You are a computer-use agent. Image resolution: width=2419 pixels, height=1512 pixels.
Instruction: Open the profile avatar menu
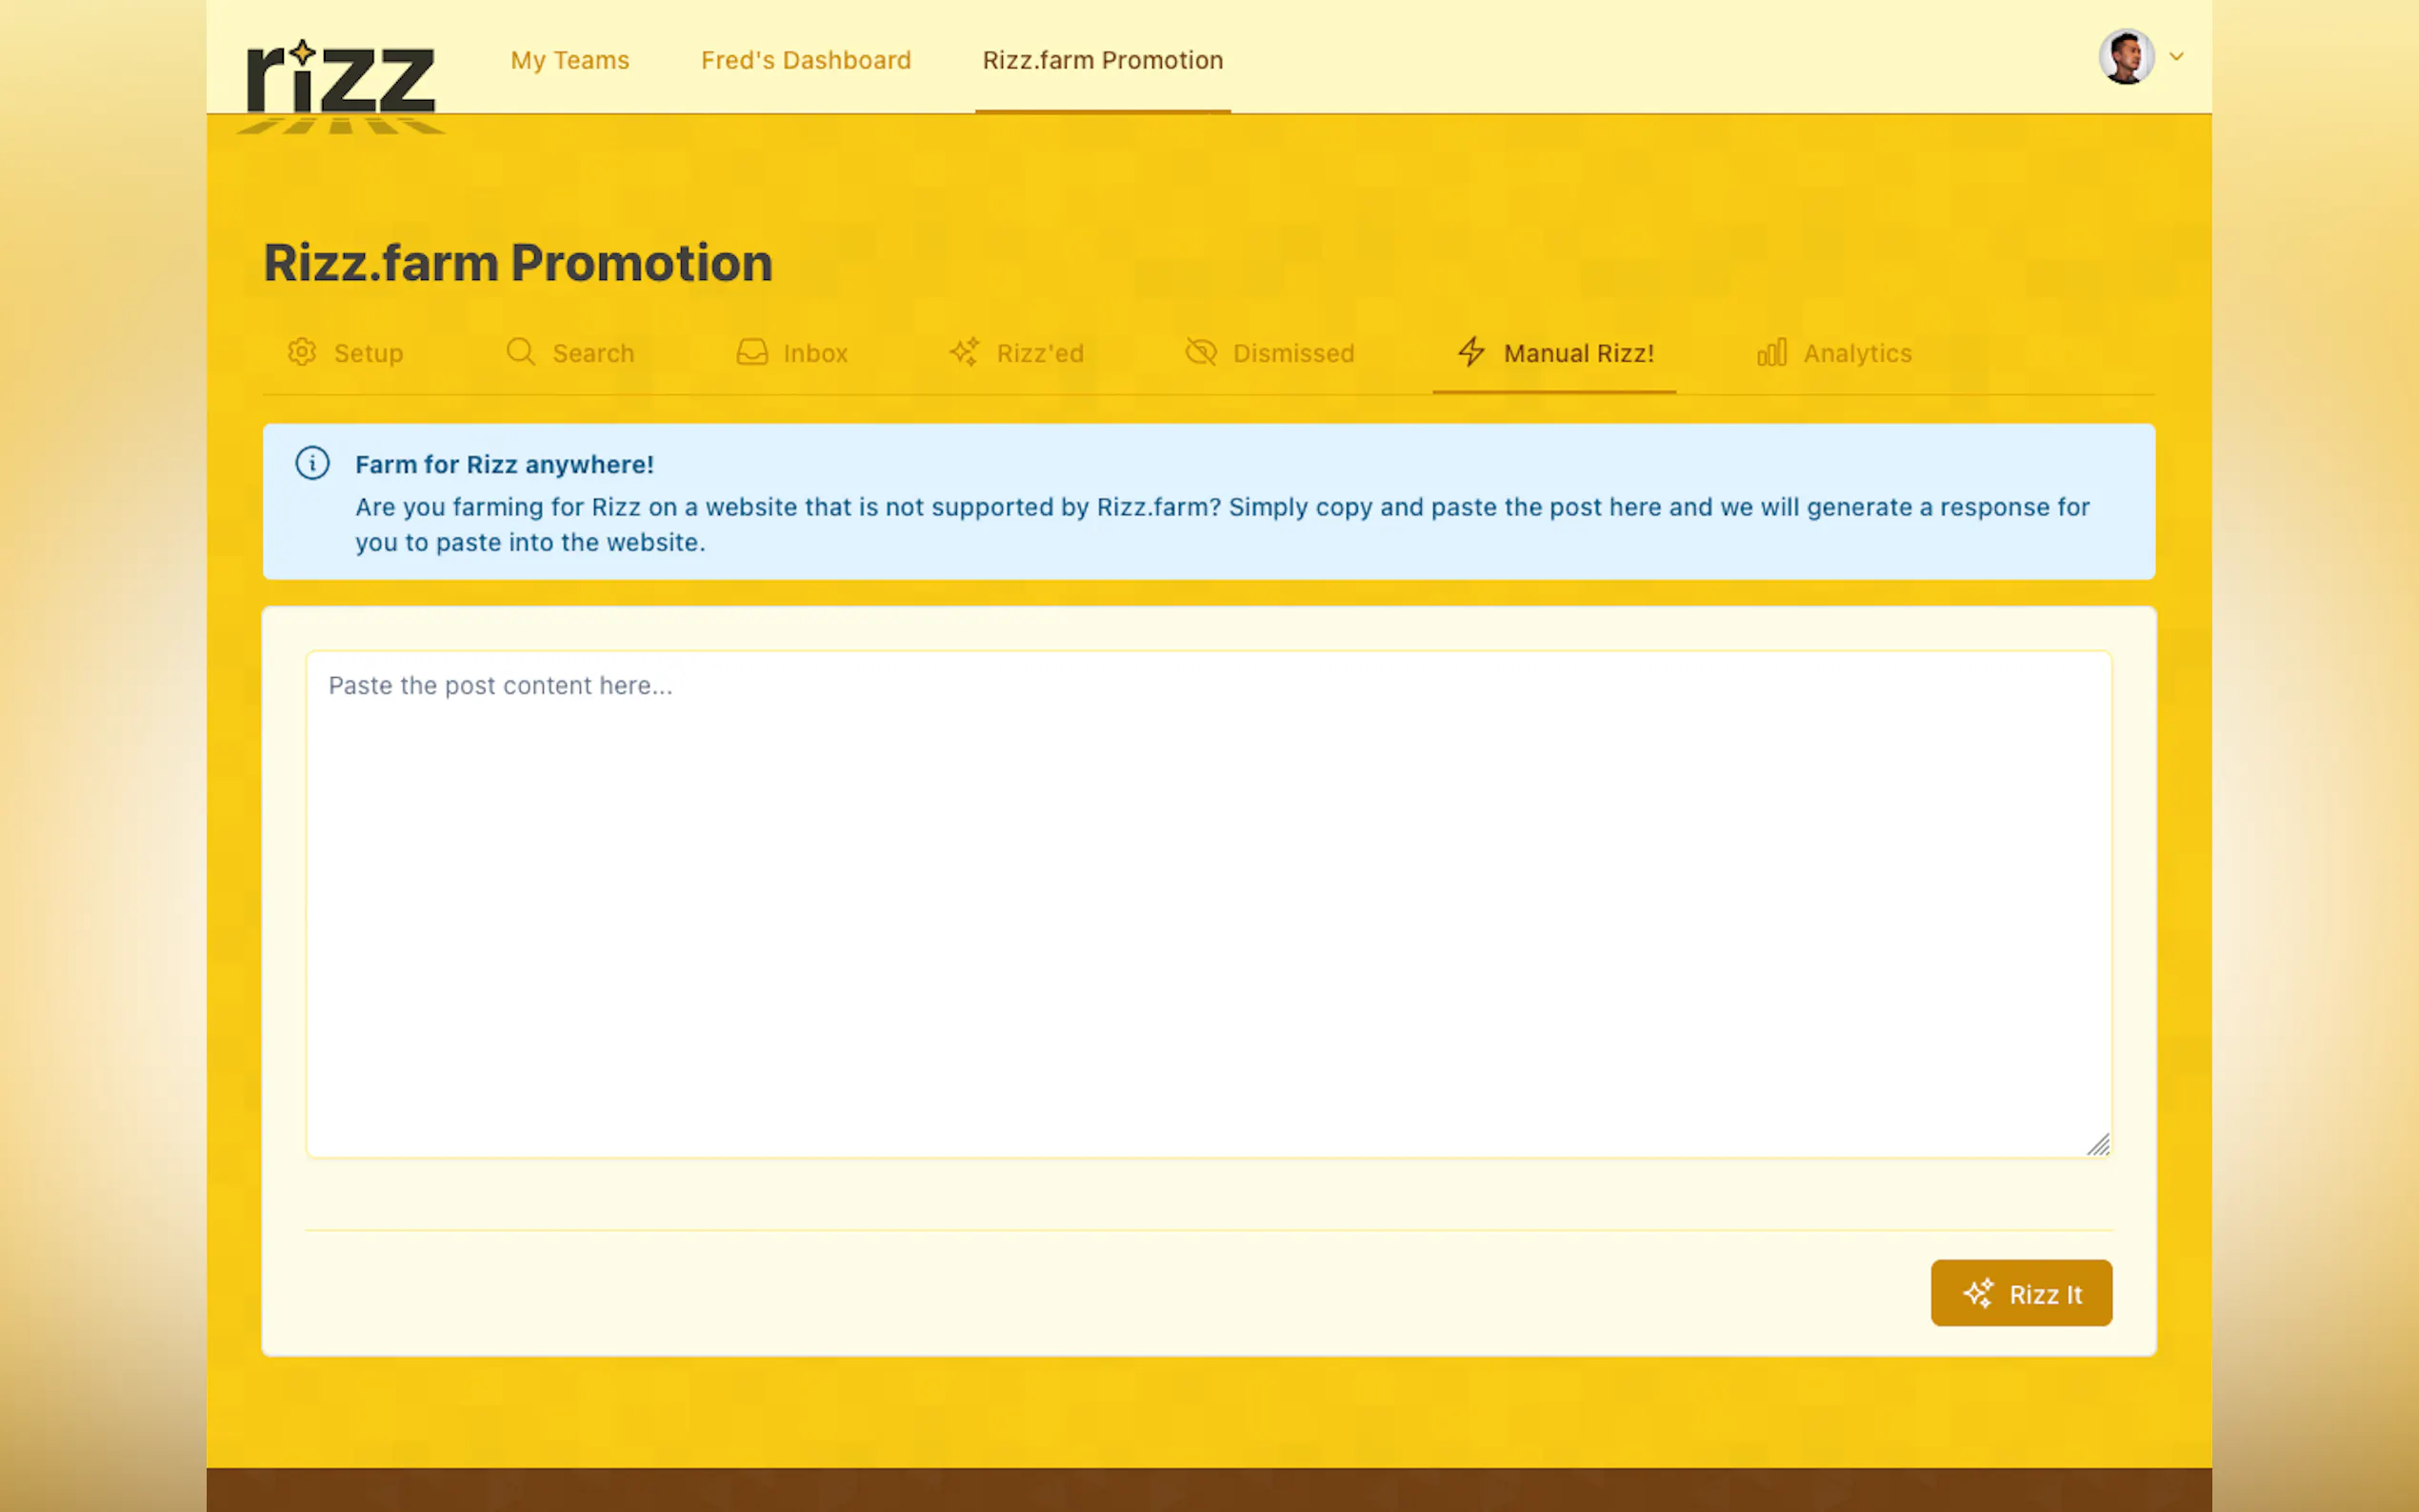coord(2126,57)
